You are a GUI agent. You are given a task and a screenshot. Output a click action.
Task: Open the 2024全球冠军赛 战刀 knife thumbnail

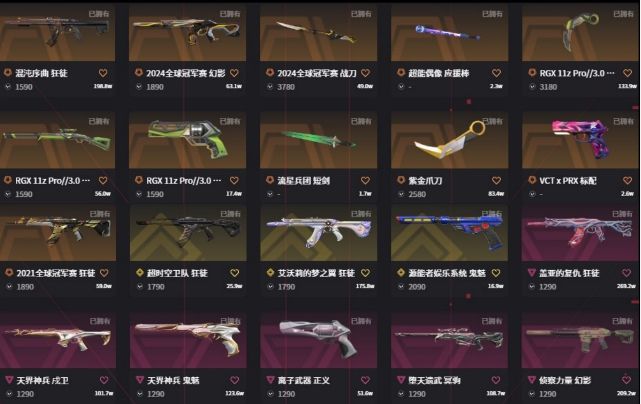click(x=318, y=33)
